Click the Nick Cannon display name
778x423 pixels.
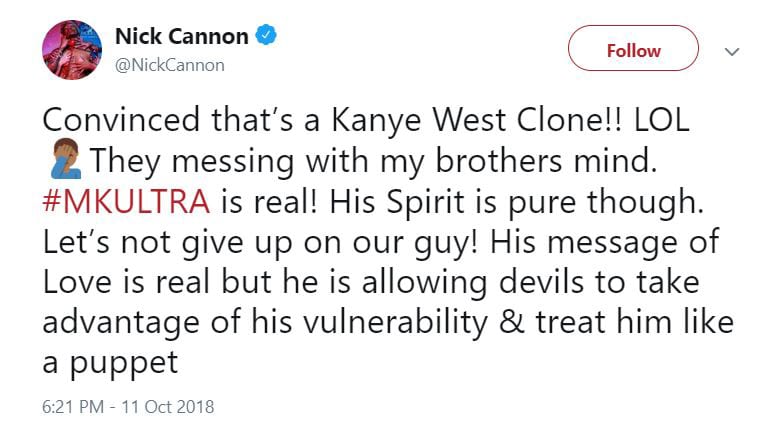[x=182, y=37]
